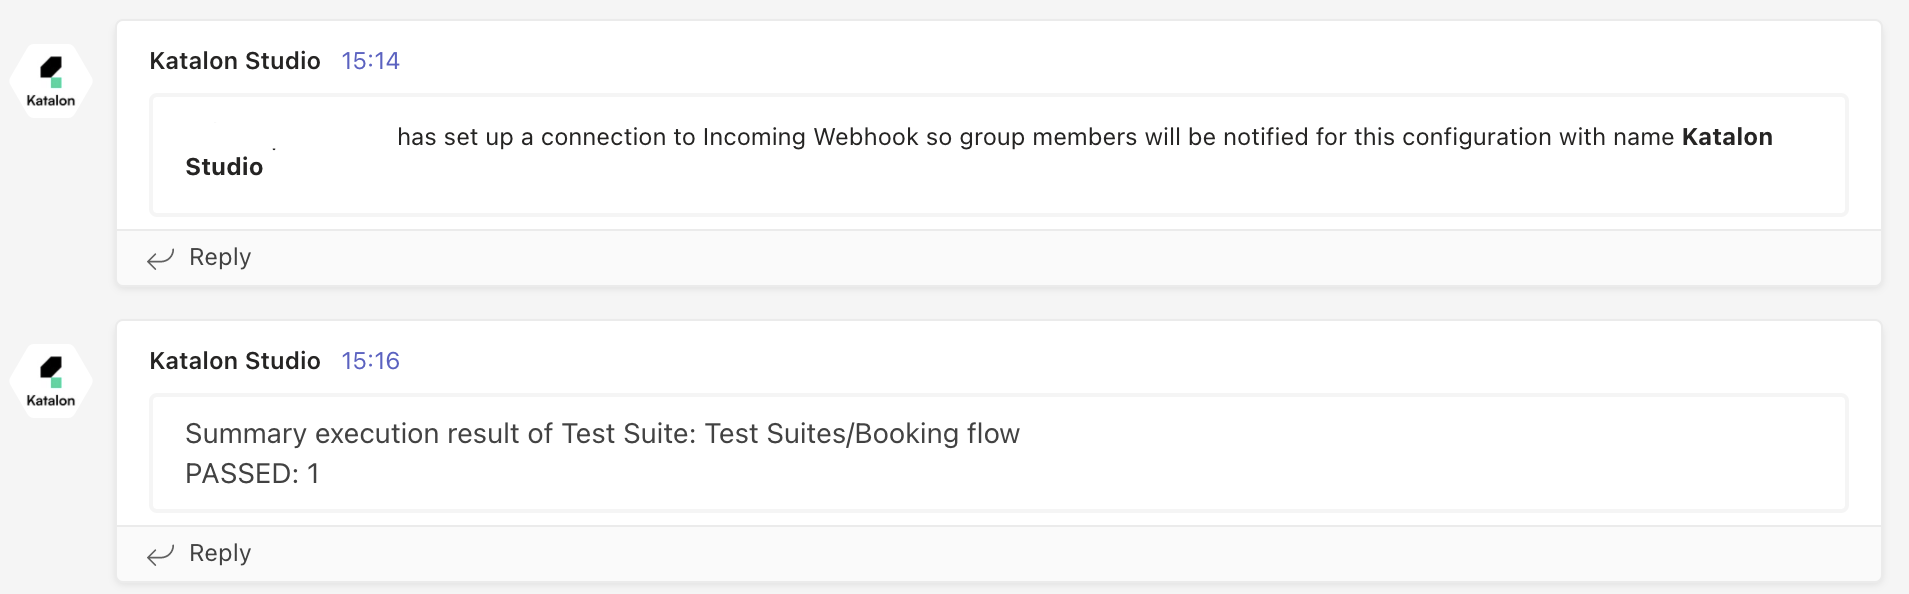Click Reply under the execution summary message

coord(219,553)
